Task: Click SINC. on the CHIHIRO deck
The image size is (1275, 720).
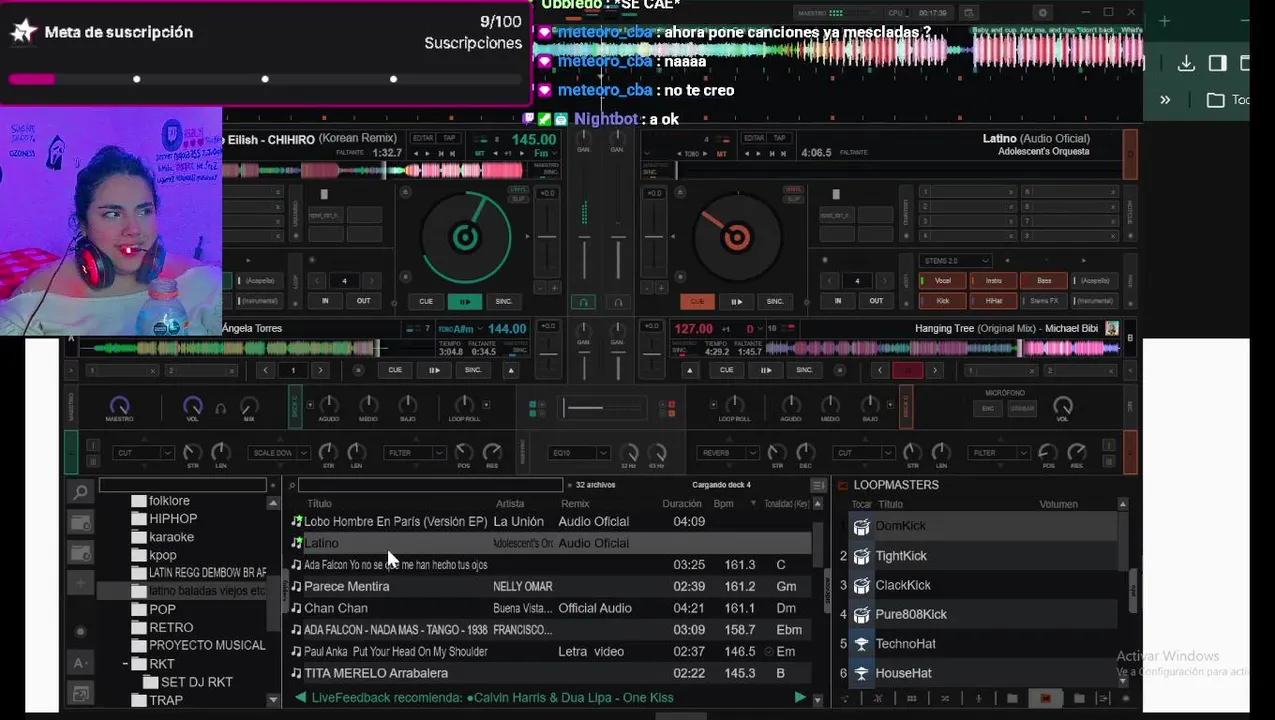Action: pyautogui.click(x=504, y=301)
